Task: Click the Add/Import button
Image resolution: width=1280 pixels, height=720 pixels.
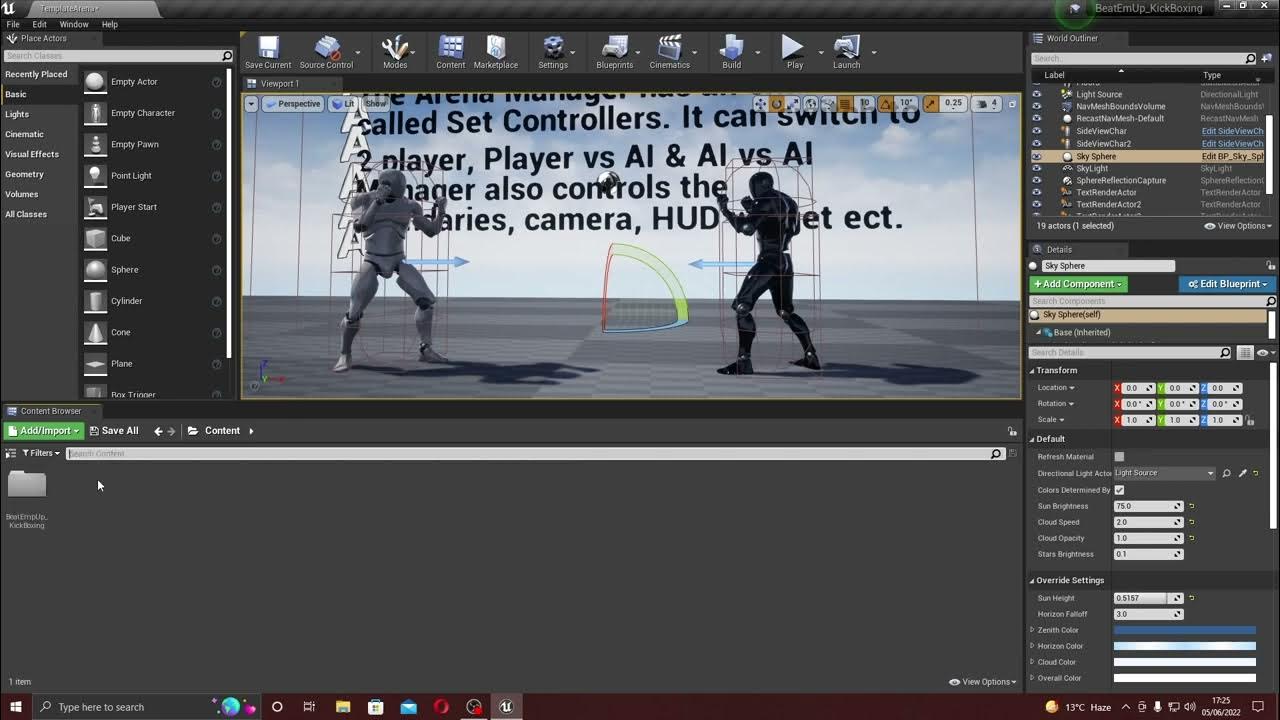Action: coord(43,431)
